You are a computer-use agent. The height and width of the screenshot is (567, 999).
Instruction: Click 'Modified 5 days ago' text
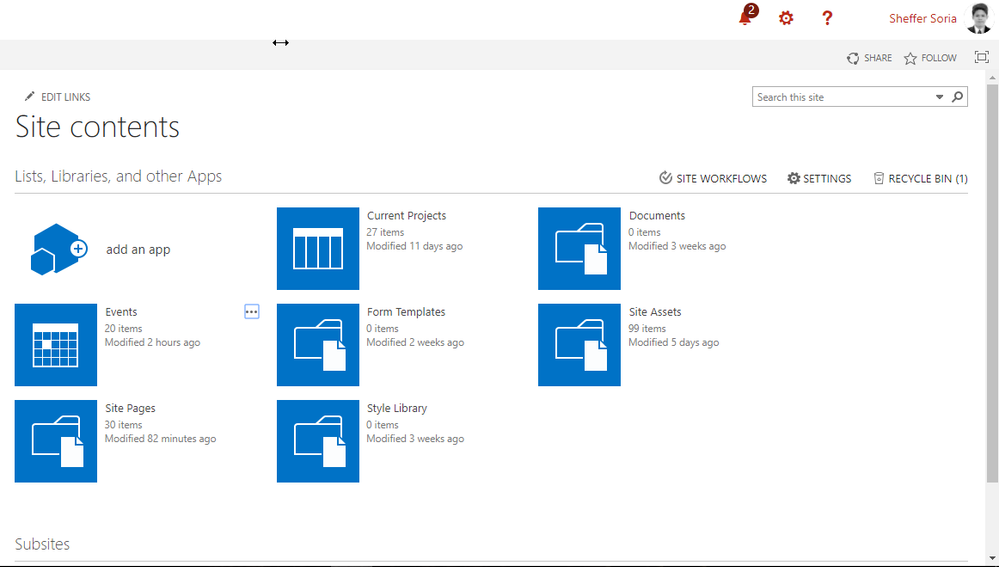pyautogui.click(x=673, y=342)
